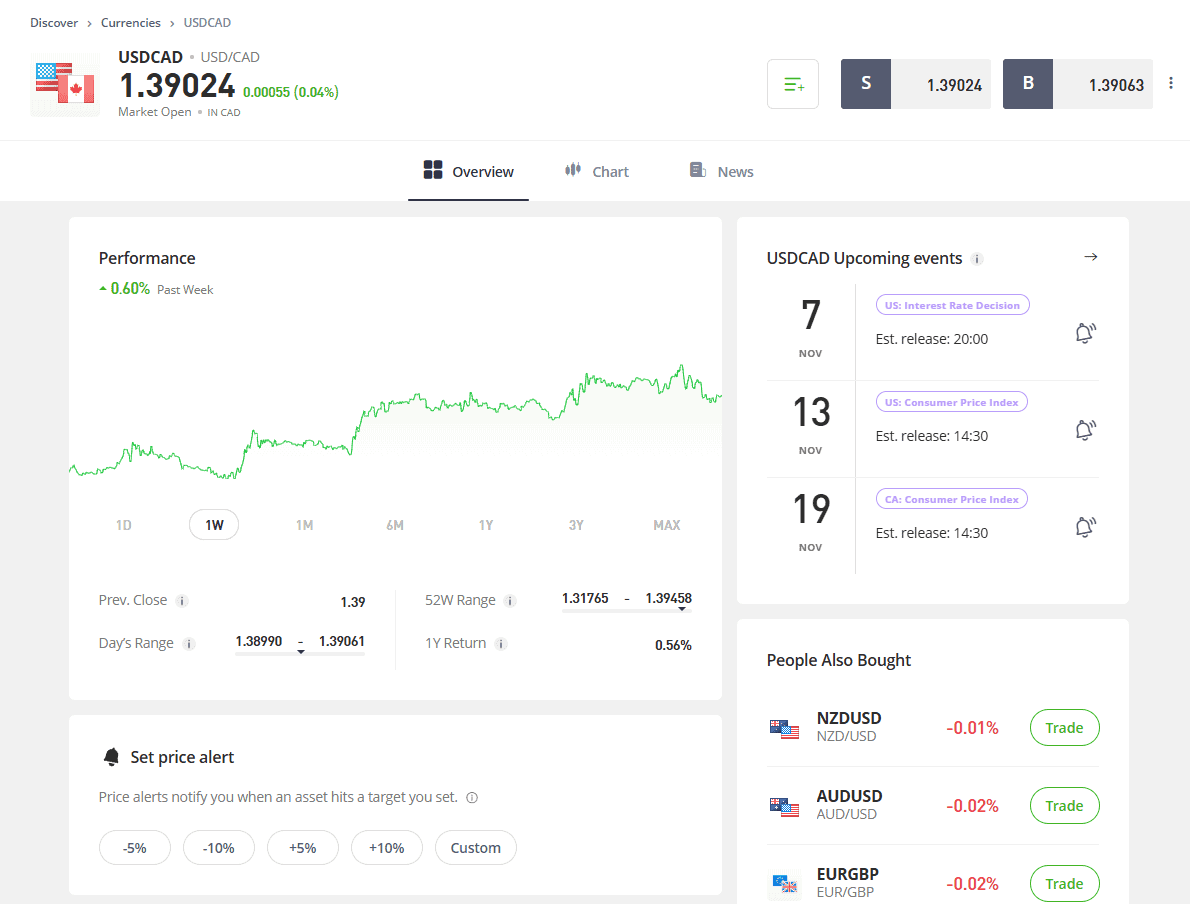Open the three-dot more options menu

1171,83
